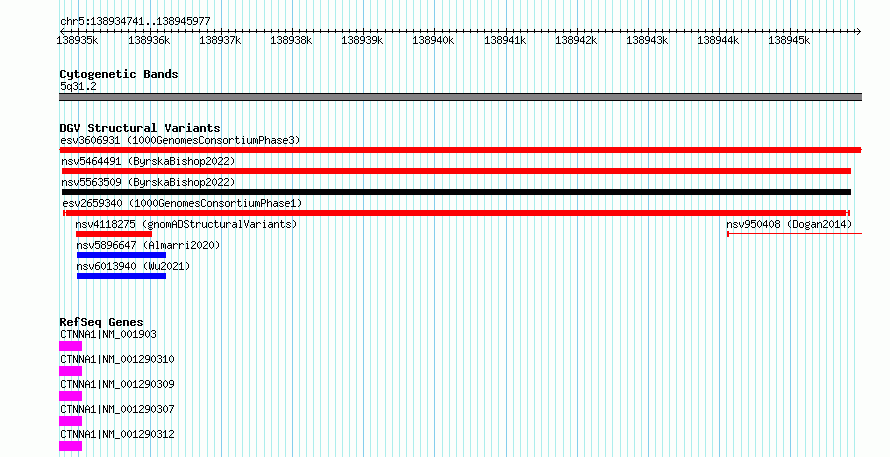Click the short red nsv4118275 bar

[114, 234]
